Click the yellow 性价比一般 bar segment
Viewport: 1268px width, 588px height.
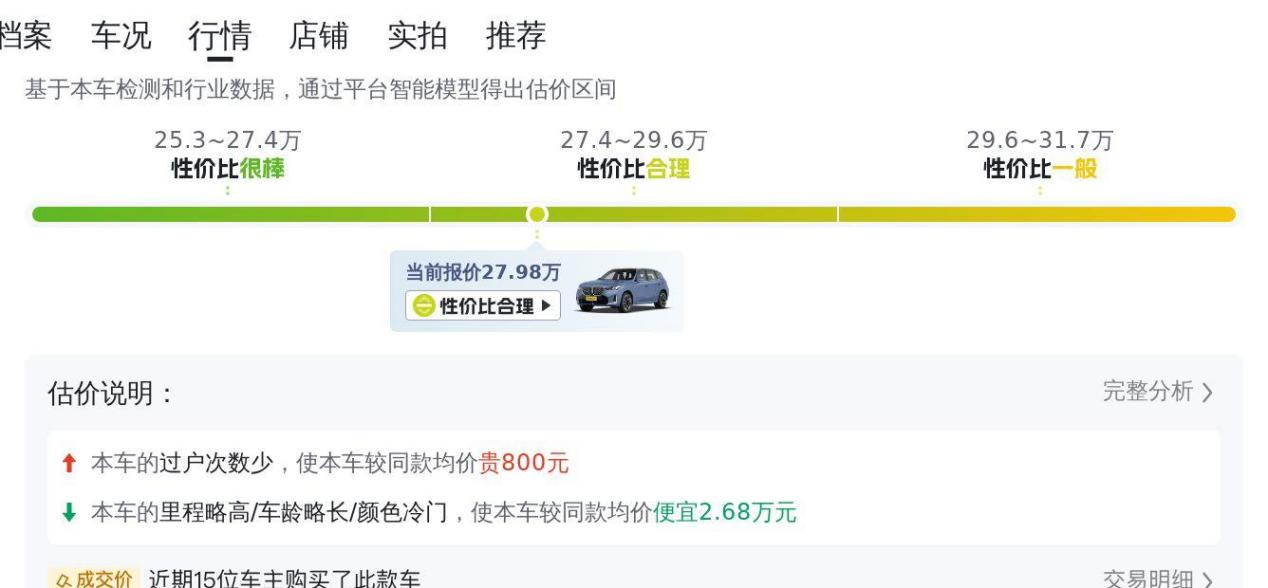point(1037,214)
